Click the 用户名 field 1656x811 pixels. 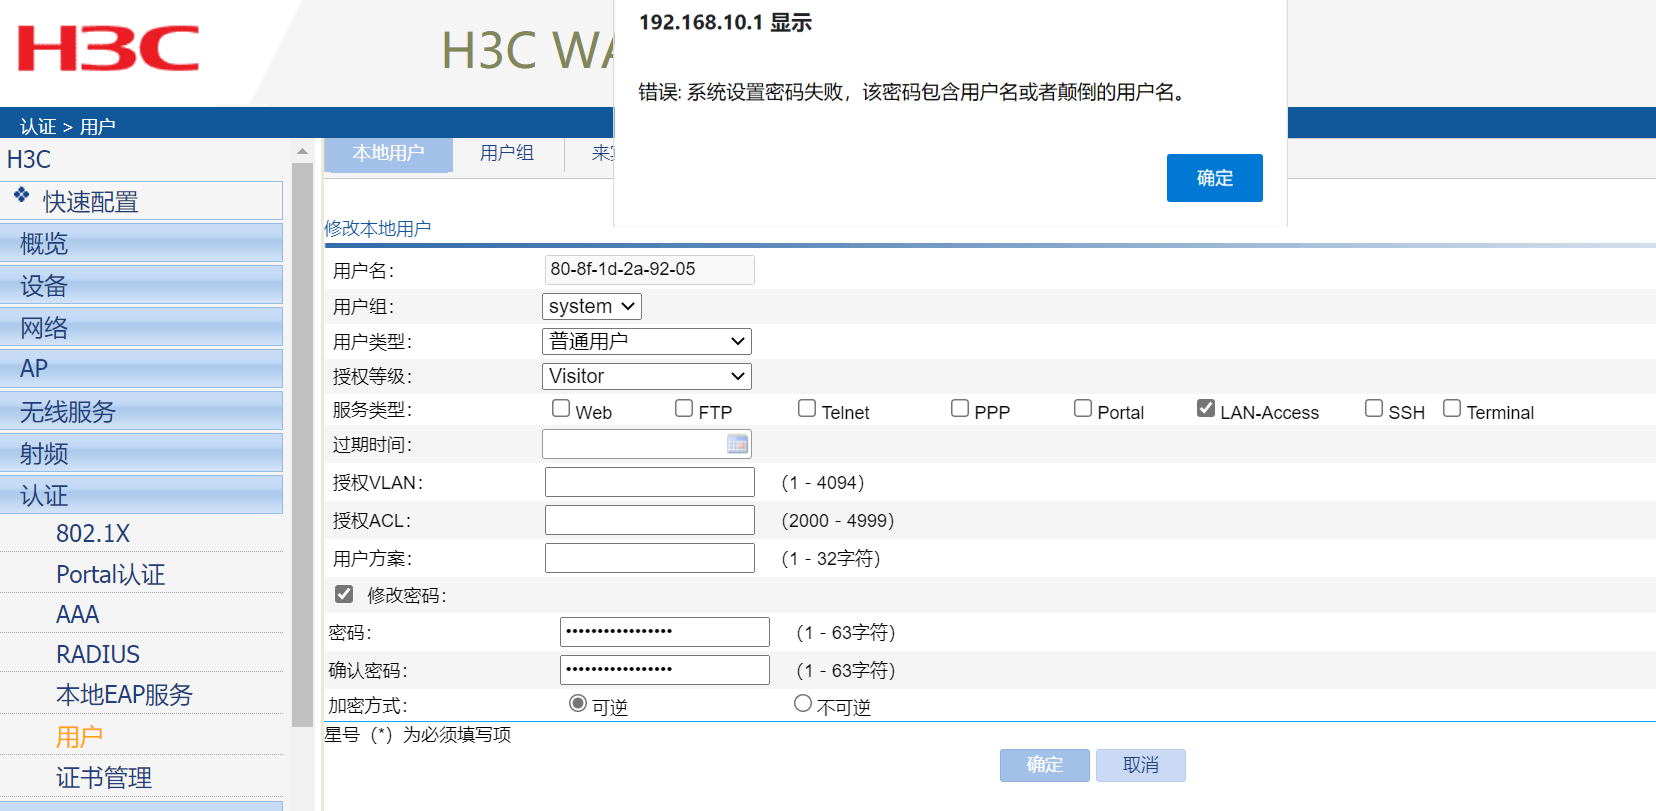650,270
